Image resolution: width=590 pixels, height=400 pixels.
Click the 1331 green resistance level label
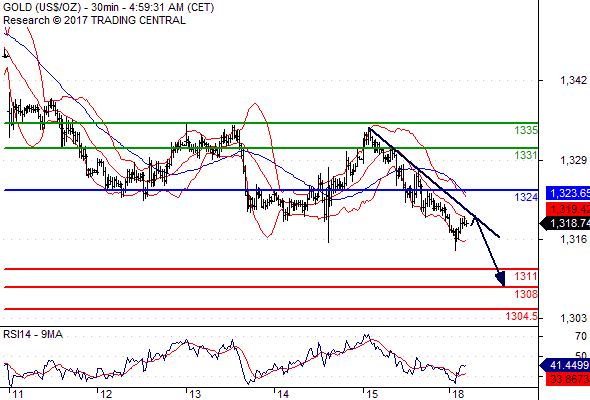click(526, 155)
